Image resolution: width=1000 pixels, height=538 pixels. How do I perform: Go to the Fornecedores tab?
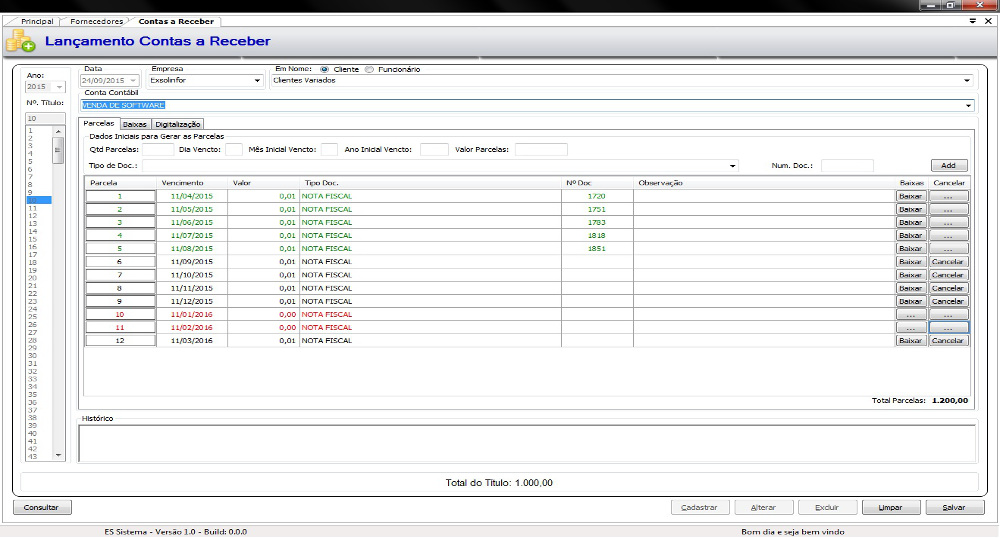(x=97, y=21)
